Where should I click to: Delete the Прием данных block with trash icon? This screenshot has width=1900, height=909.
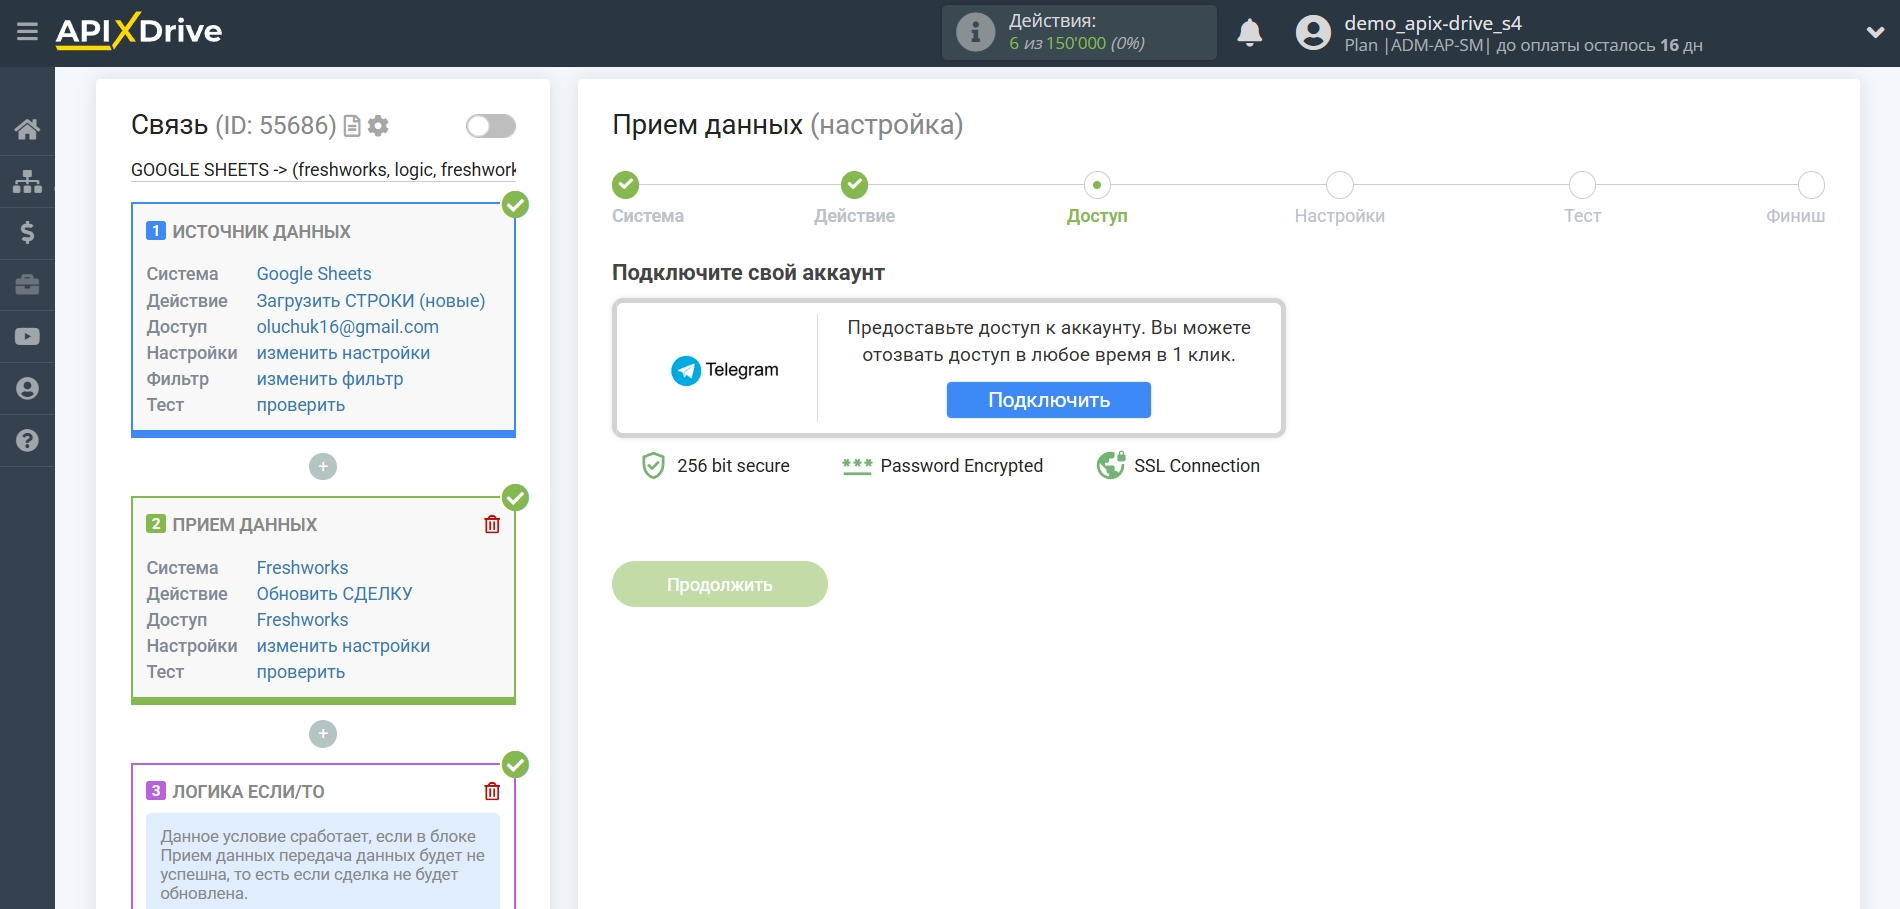pyautogui.click(x=492, y=525)
